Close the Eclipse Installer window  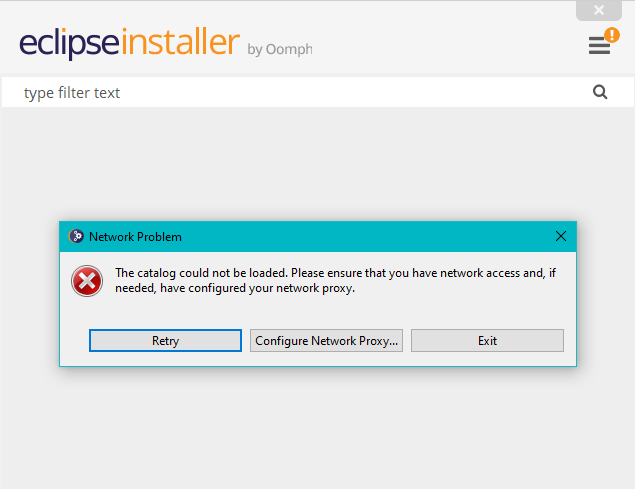(599, 10)
